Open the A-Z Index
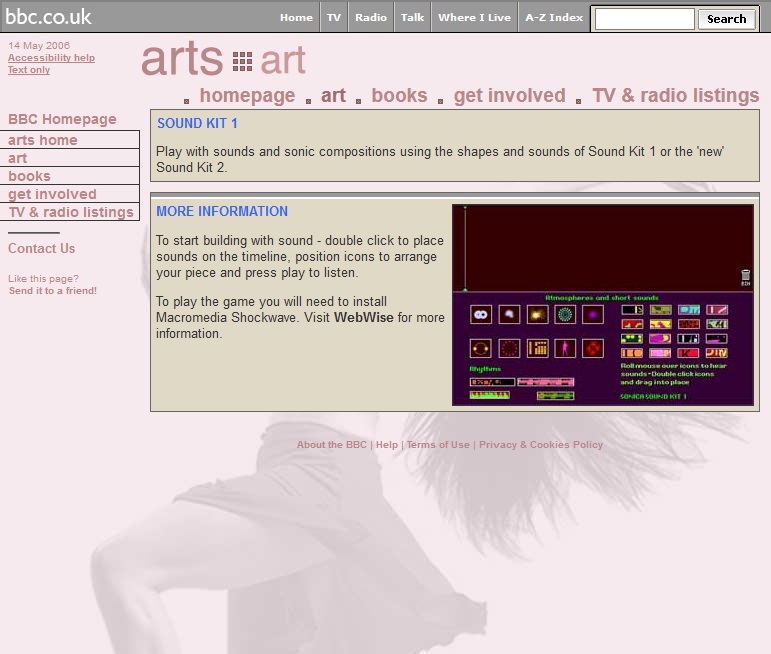This screenshot has height=654, width=771. coord(554,17)
